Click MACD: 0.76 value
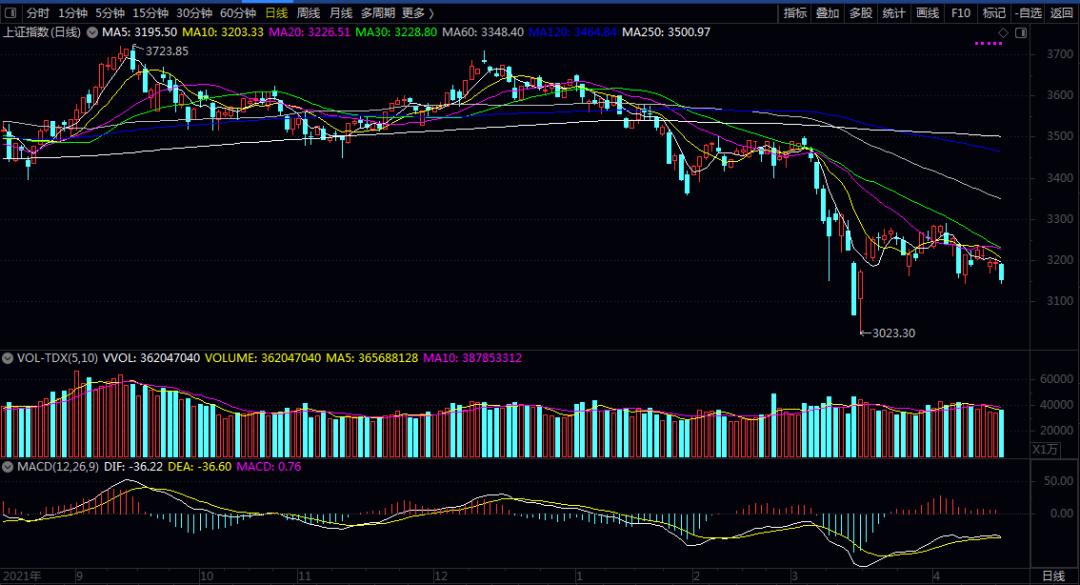Viewport: 1080px width, 585px height. (x=269, y=466)
